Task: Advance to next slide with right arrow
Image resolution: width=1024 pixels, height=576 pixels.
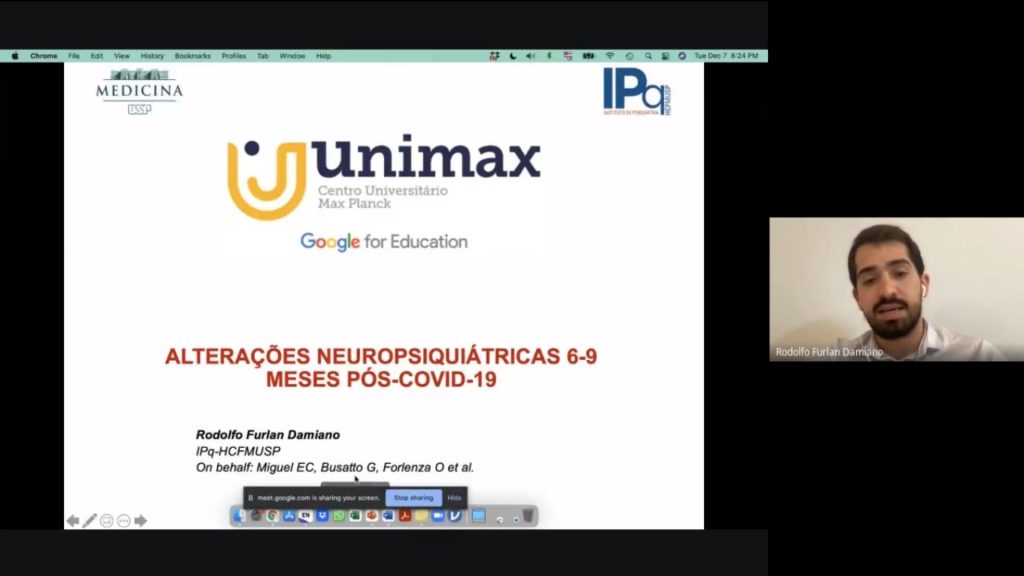Action: [141, 521]
